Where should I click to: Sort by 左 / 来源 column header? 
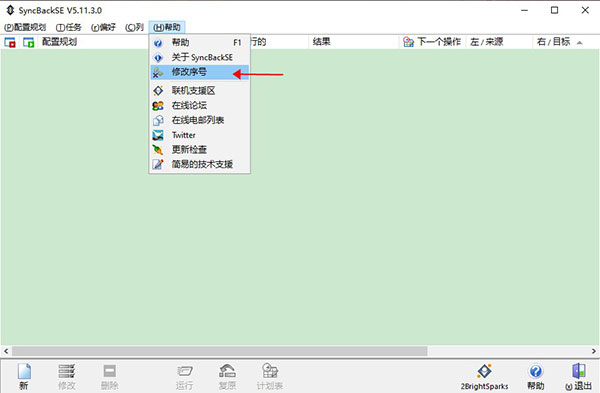point(486,42)
